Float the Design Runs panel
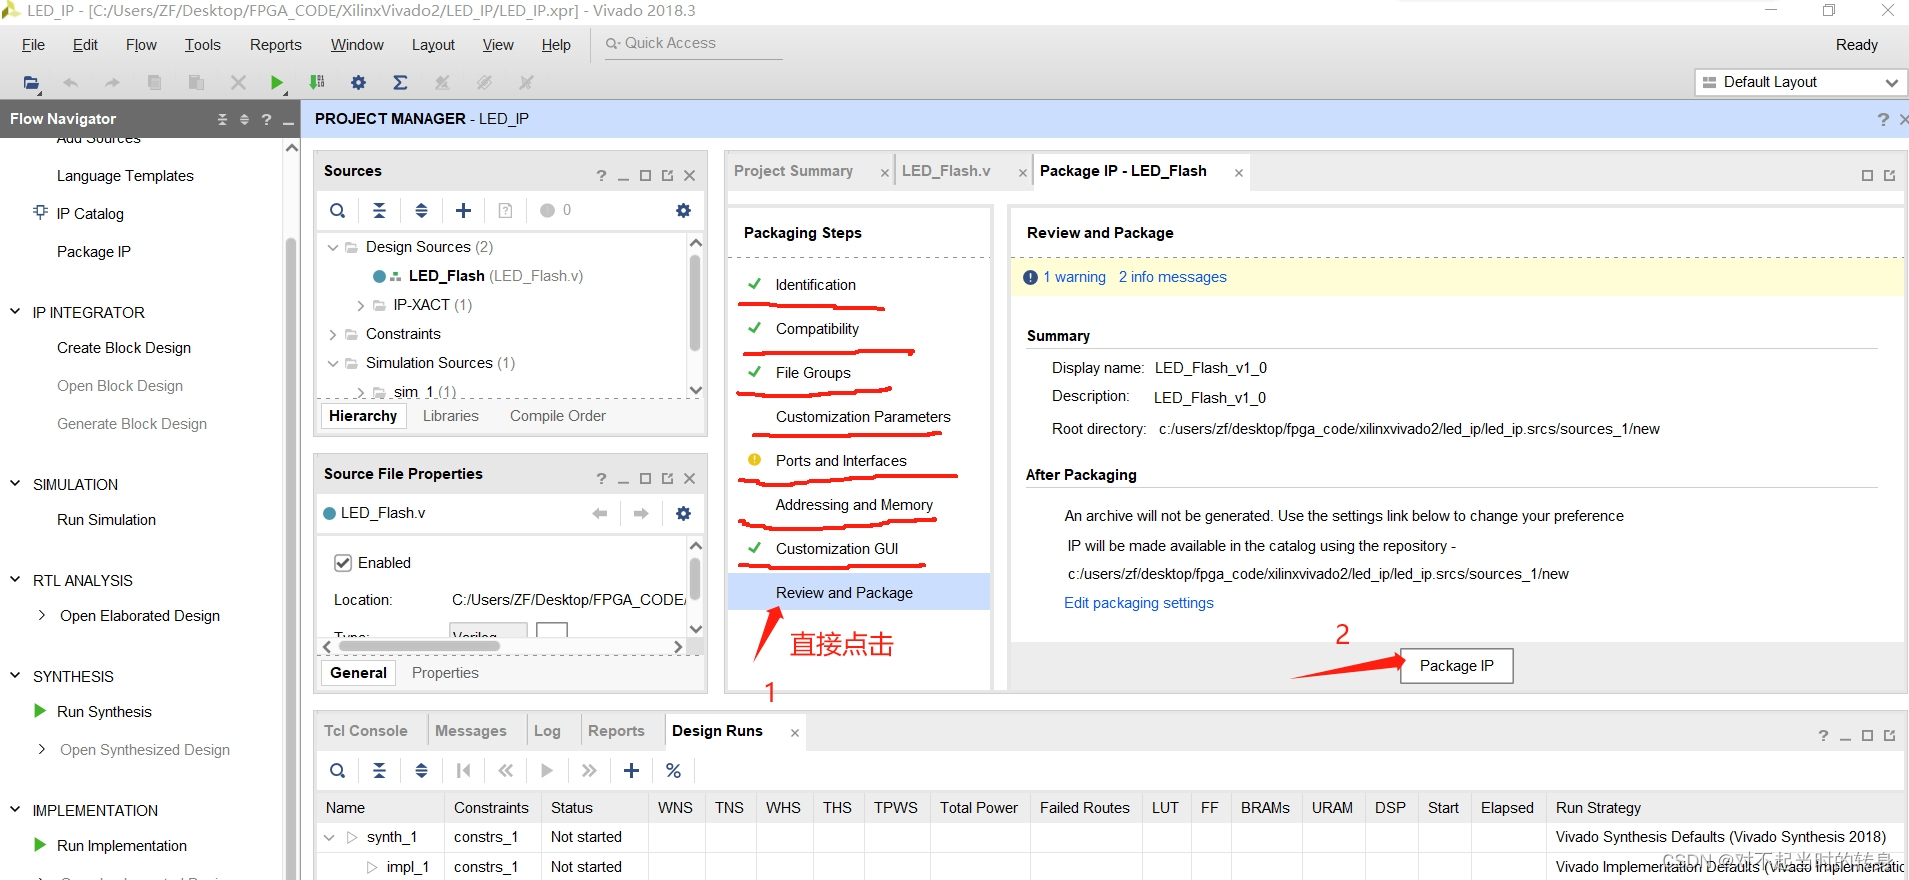Image resolution: width=1909 pixels, height=880 pixels. pos(1889,735)
